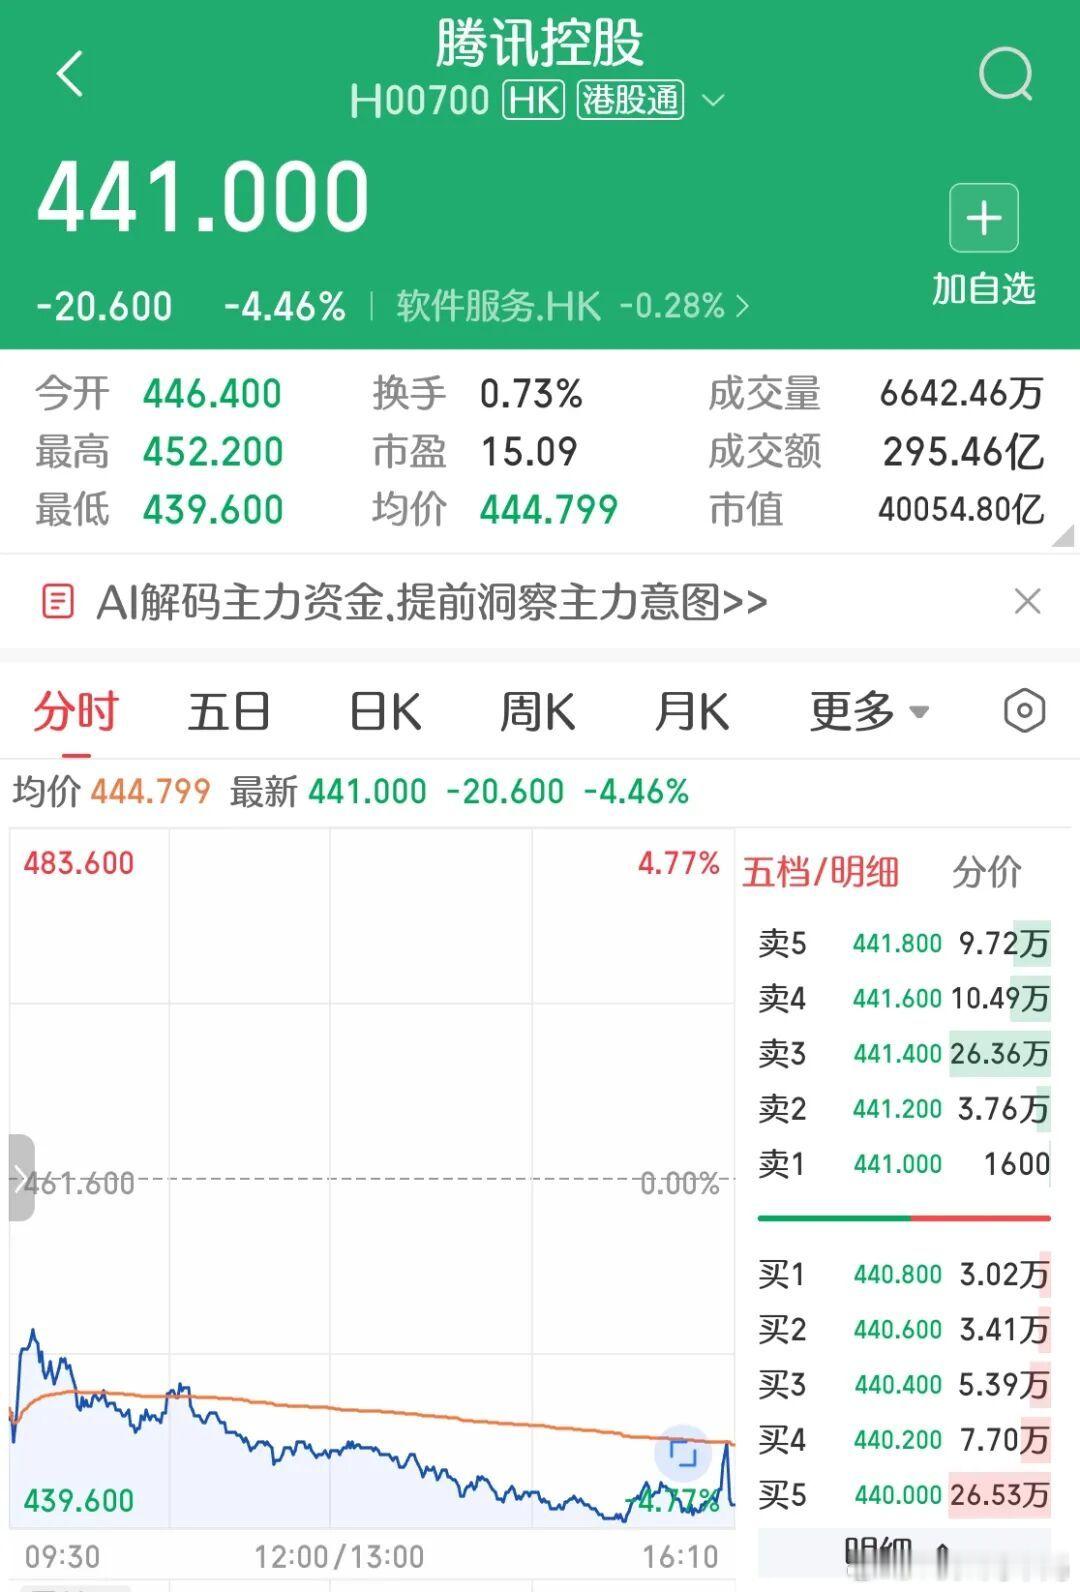1080x1592 pixels.
Task: Open 软件服务.HK sector link
Action: pyautogui.click(x=572, y=305)
